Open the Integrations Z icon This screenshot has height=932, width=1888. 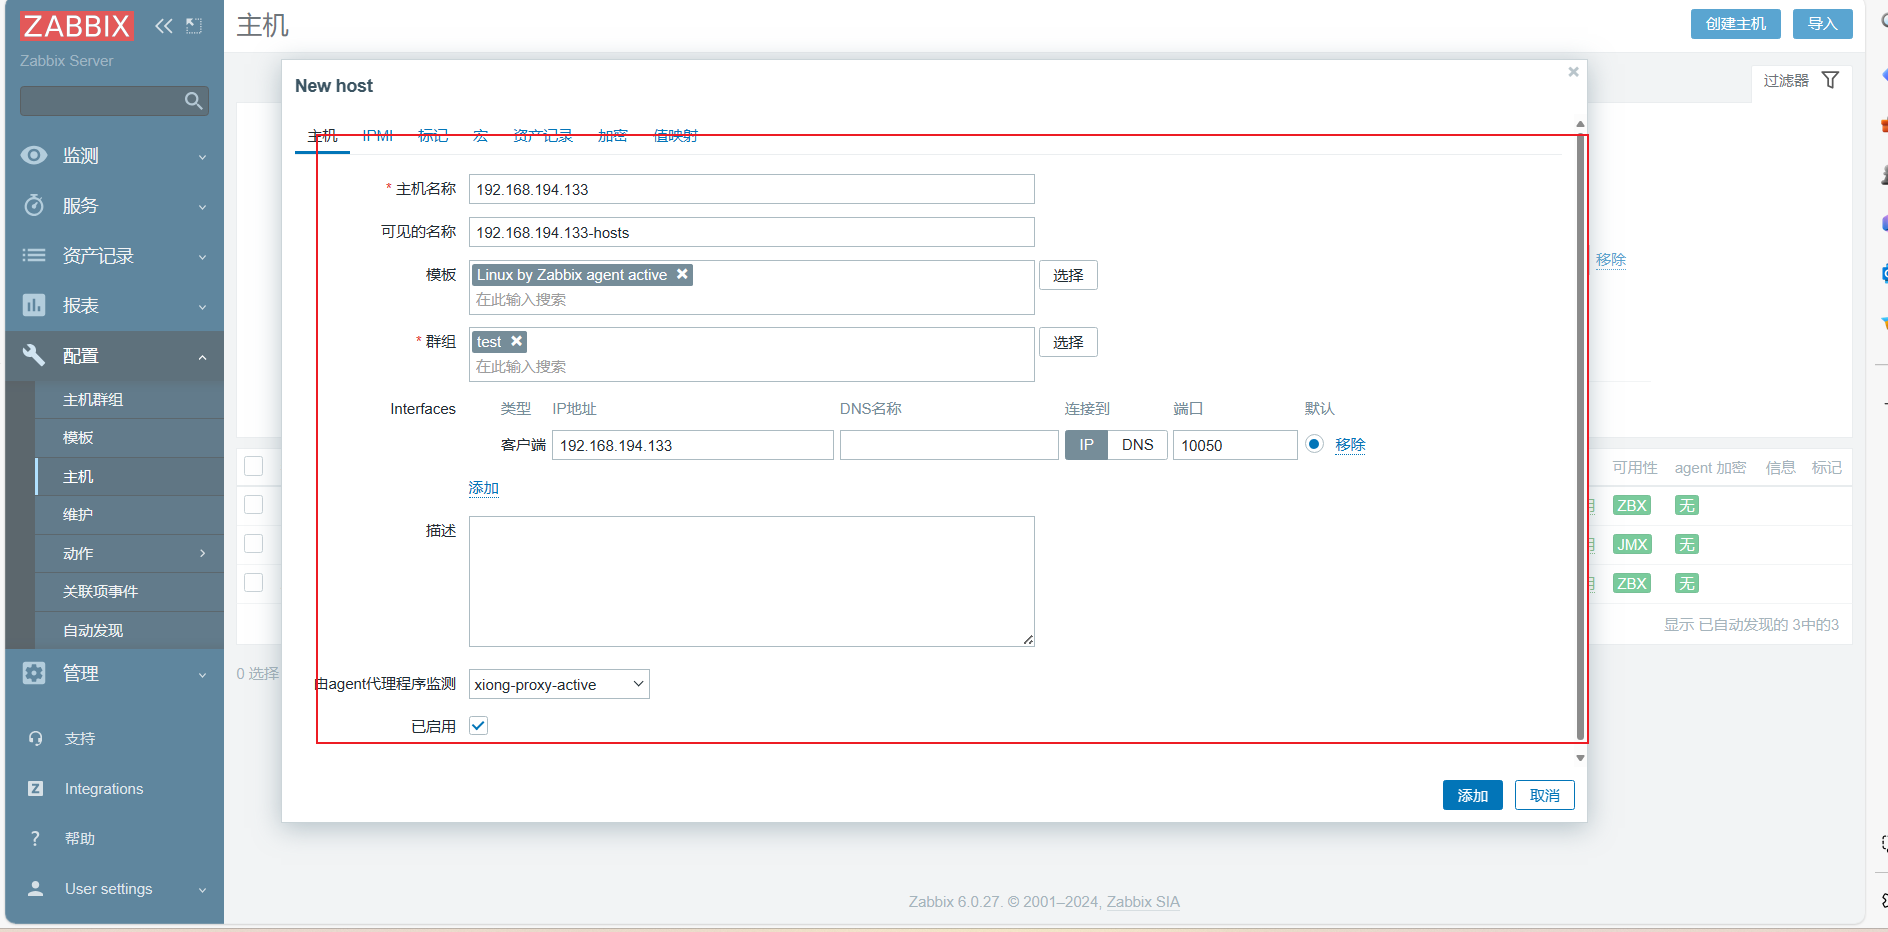point(35,788)
